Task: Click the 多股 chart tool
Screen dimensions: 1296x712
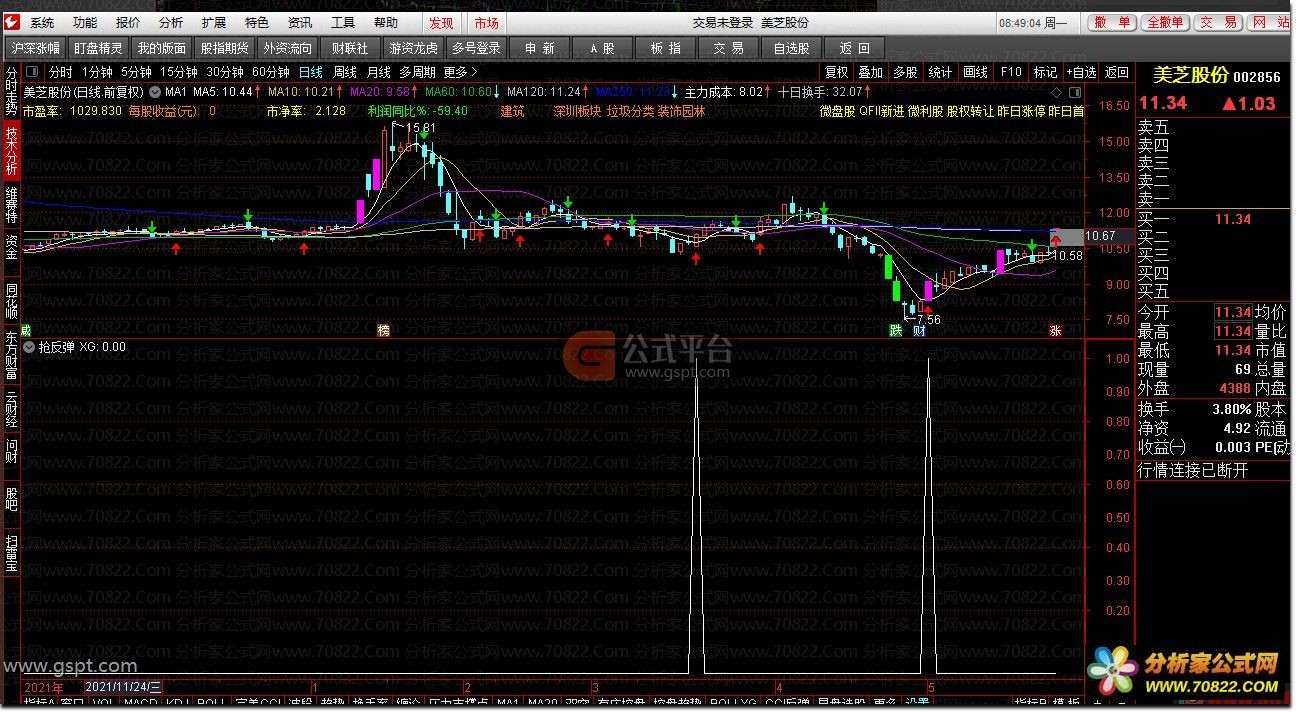Action: (906, 72)
